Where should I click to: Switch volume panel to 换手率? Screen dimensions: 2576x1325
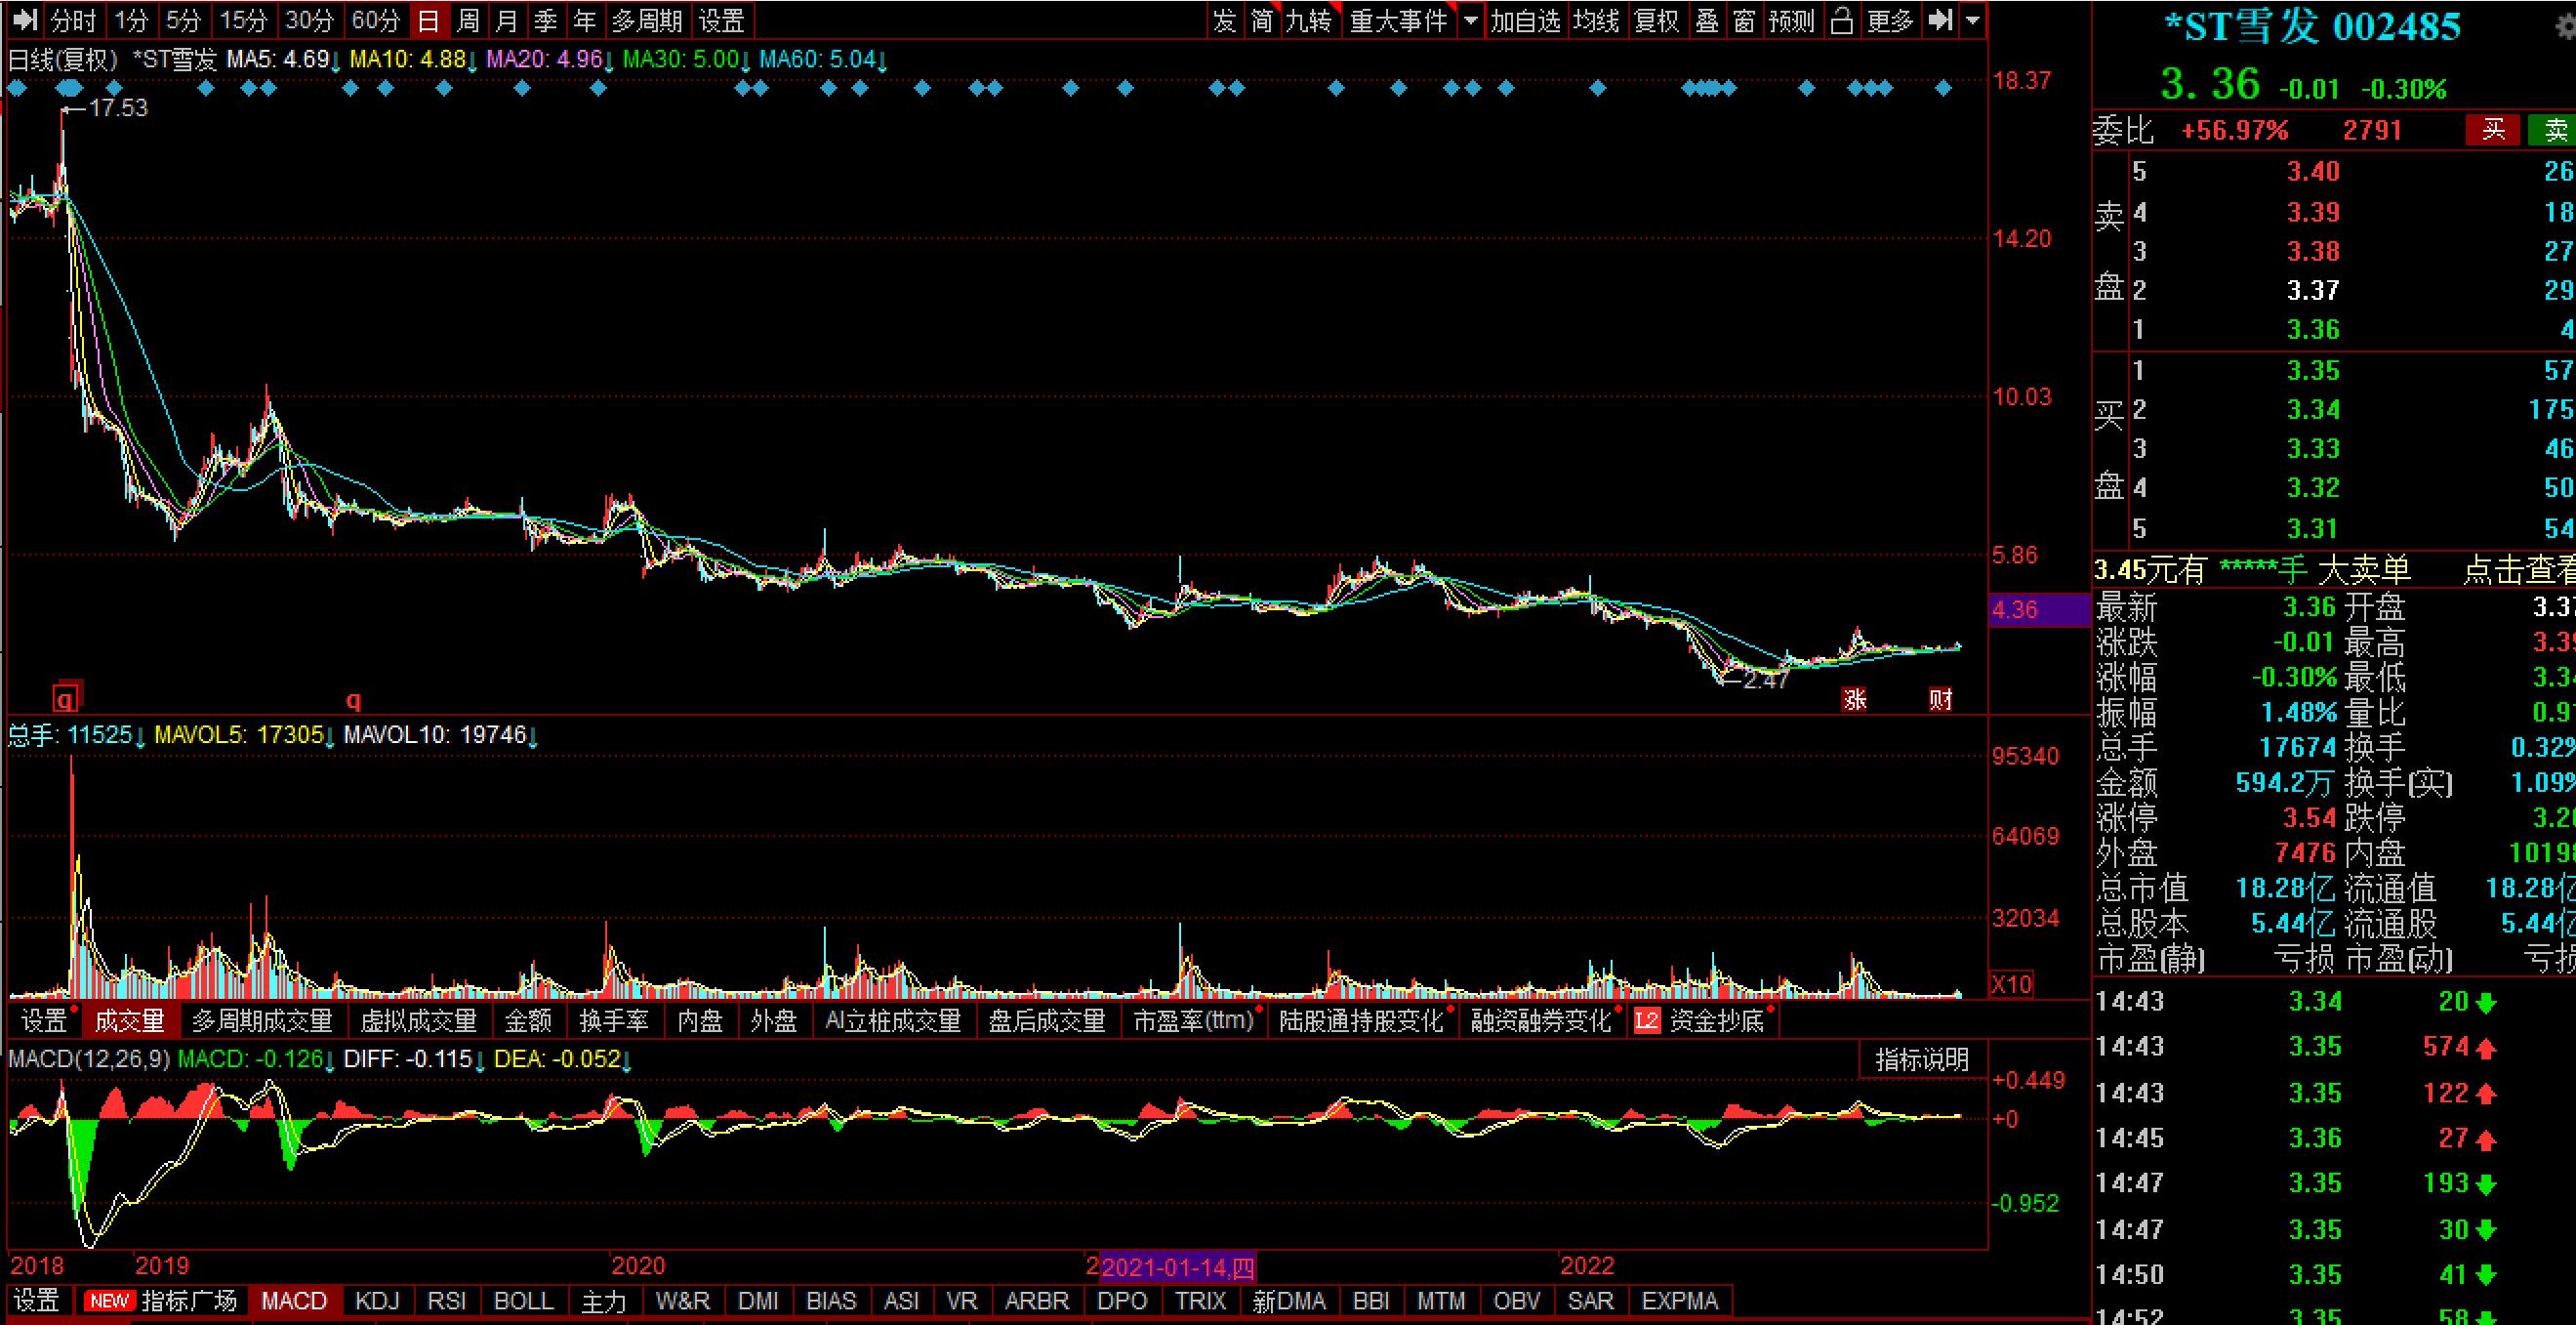(614, 1021)
